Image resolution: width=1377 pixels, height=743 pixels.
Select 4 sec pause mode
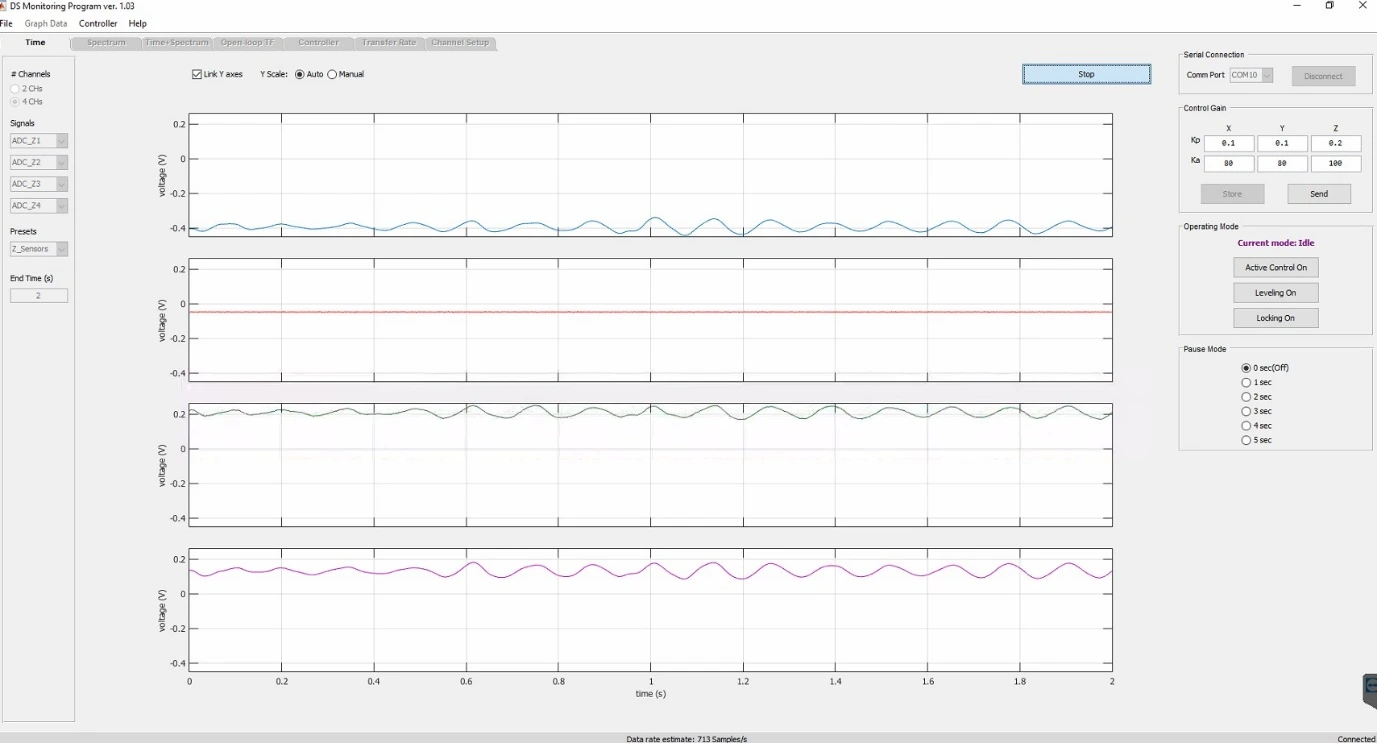coord(1246,426)
